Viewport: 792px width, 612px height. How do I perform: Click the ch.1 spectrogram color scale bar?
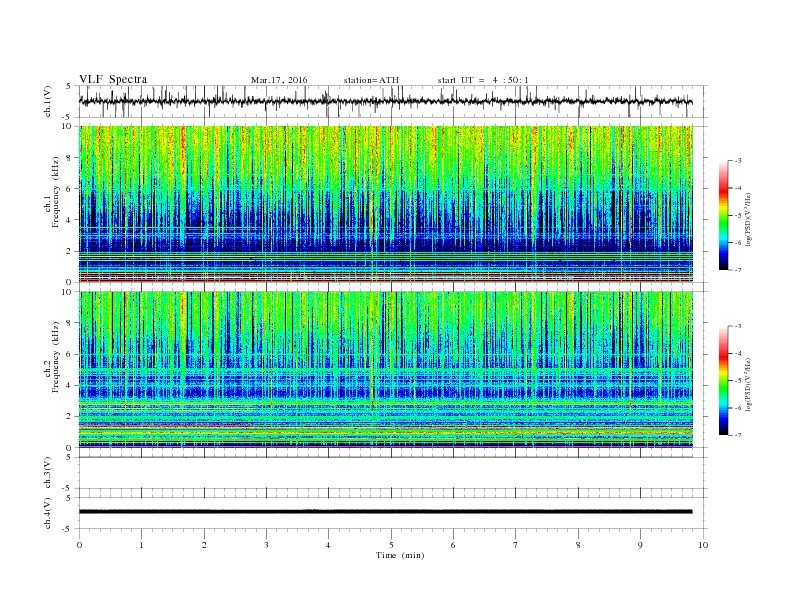(723, 215)
